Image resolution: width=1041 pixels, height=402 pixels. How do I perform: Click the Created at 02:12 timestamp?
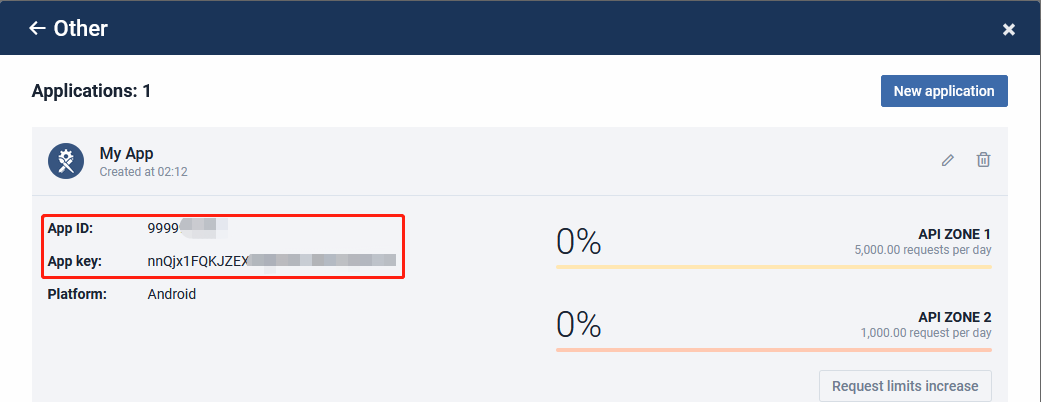143,172
